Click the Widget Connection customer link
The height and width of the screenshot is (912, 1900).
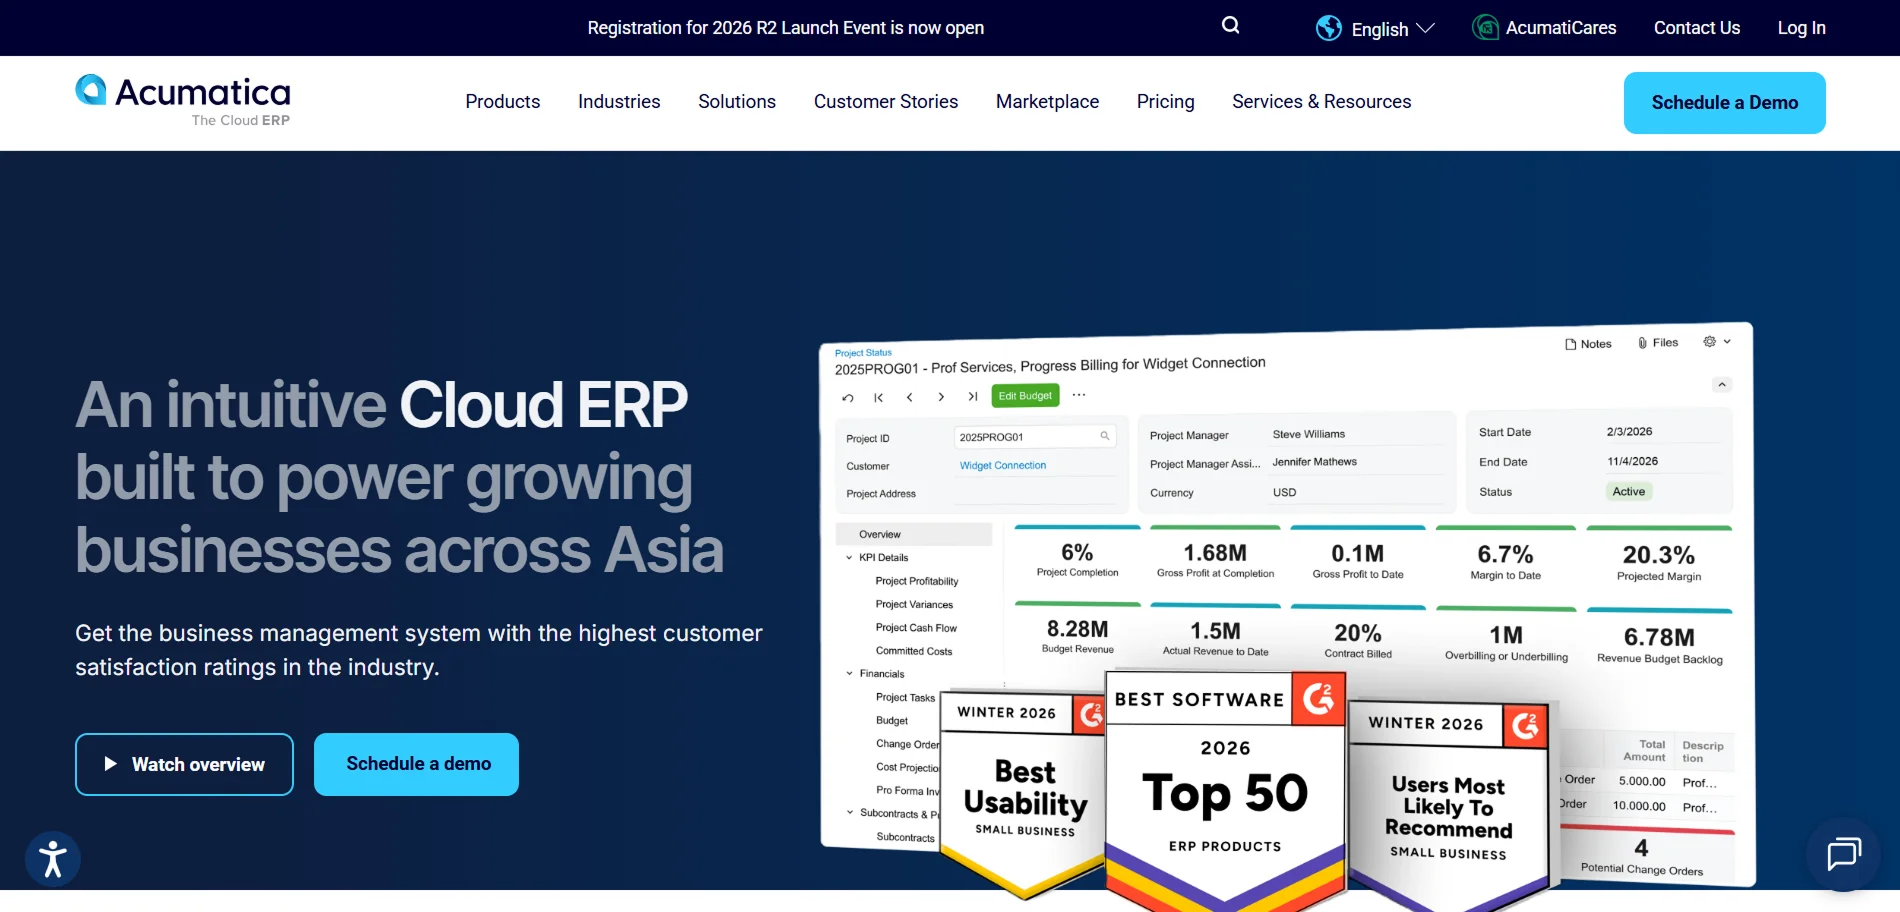(1003, 465)
